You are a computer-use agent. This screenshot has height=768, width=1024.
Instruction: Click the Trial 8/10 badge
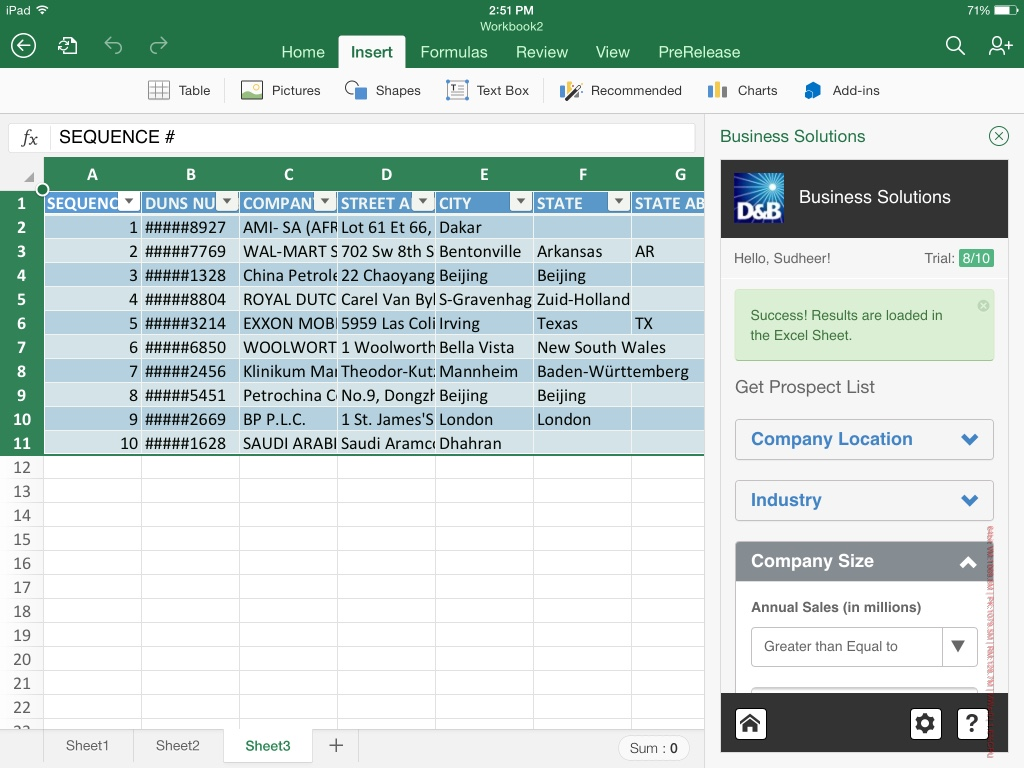976,258
